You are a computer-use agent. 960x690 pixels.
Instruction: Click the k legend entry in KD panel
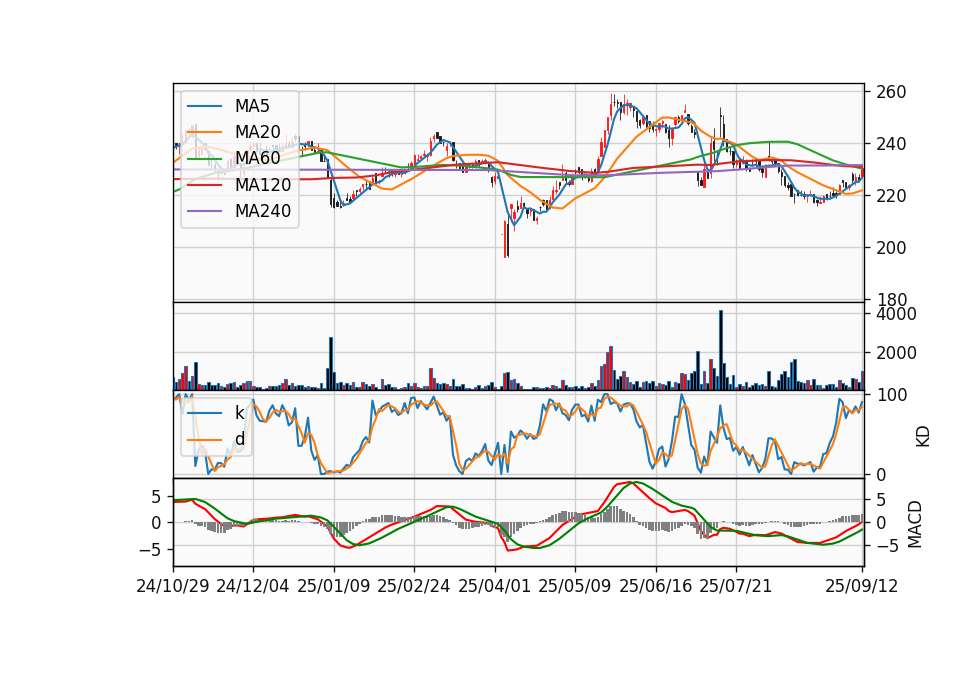point(239,413)
